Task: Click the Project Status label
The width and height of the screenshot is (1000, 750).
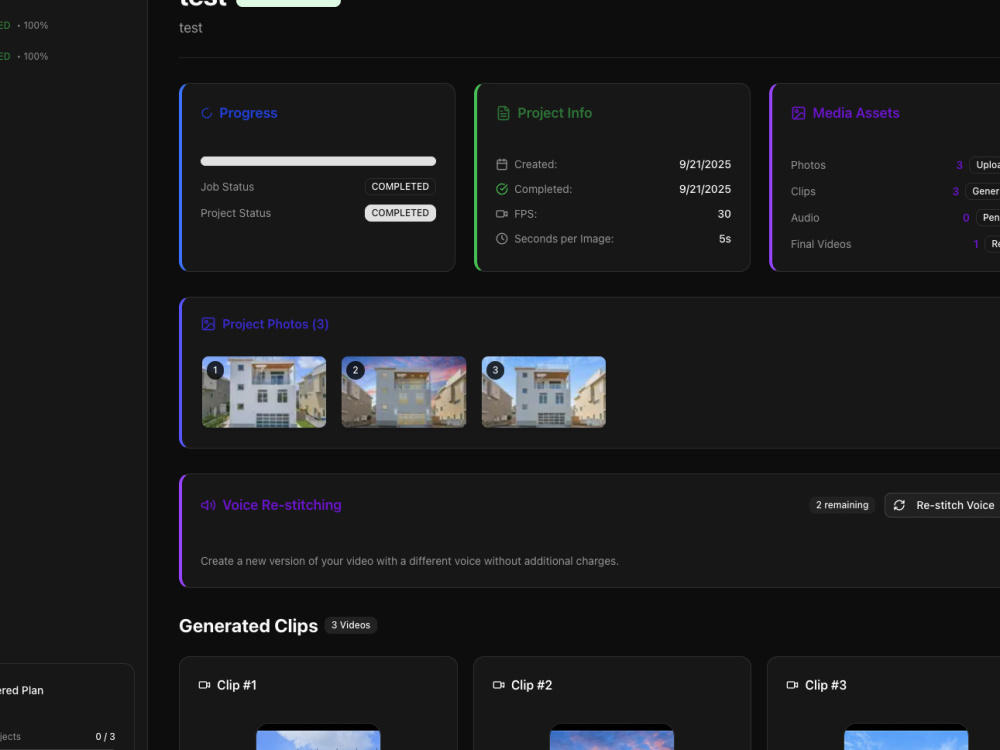Action: click(x=235, y=213)
